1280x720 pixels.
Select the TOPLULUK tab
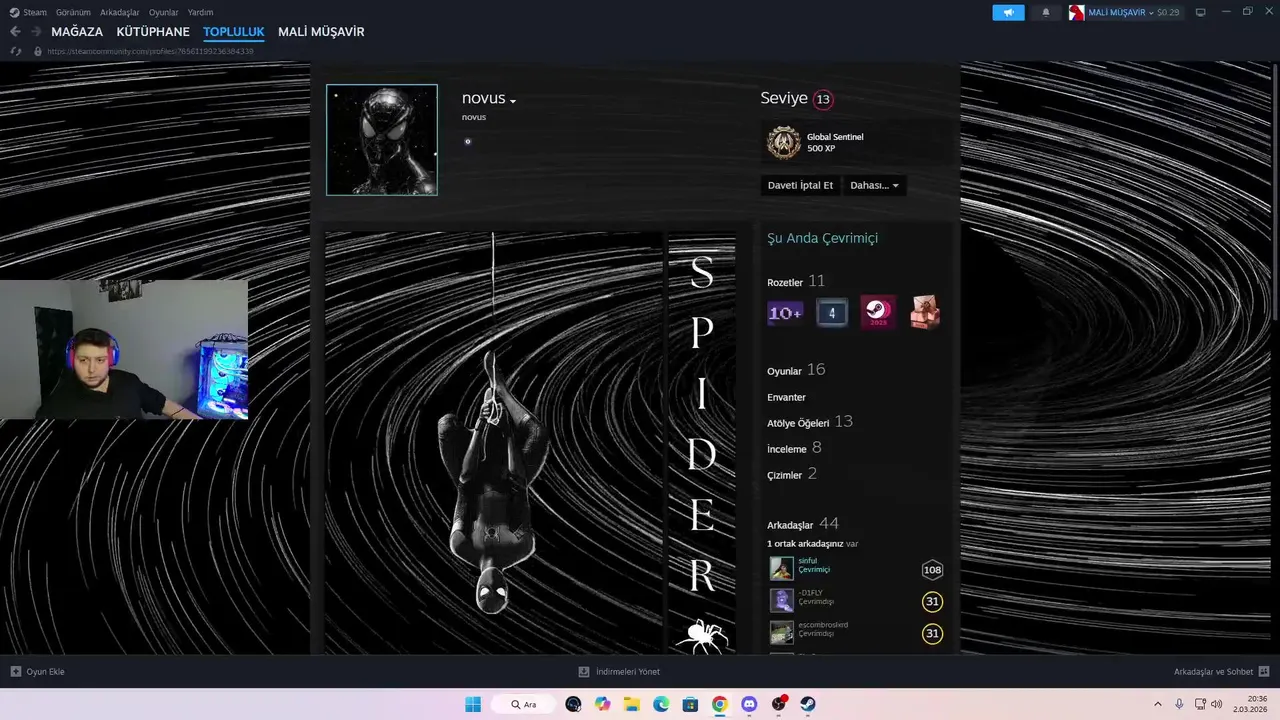coord(234,32)
